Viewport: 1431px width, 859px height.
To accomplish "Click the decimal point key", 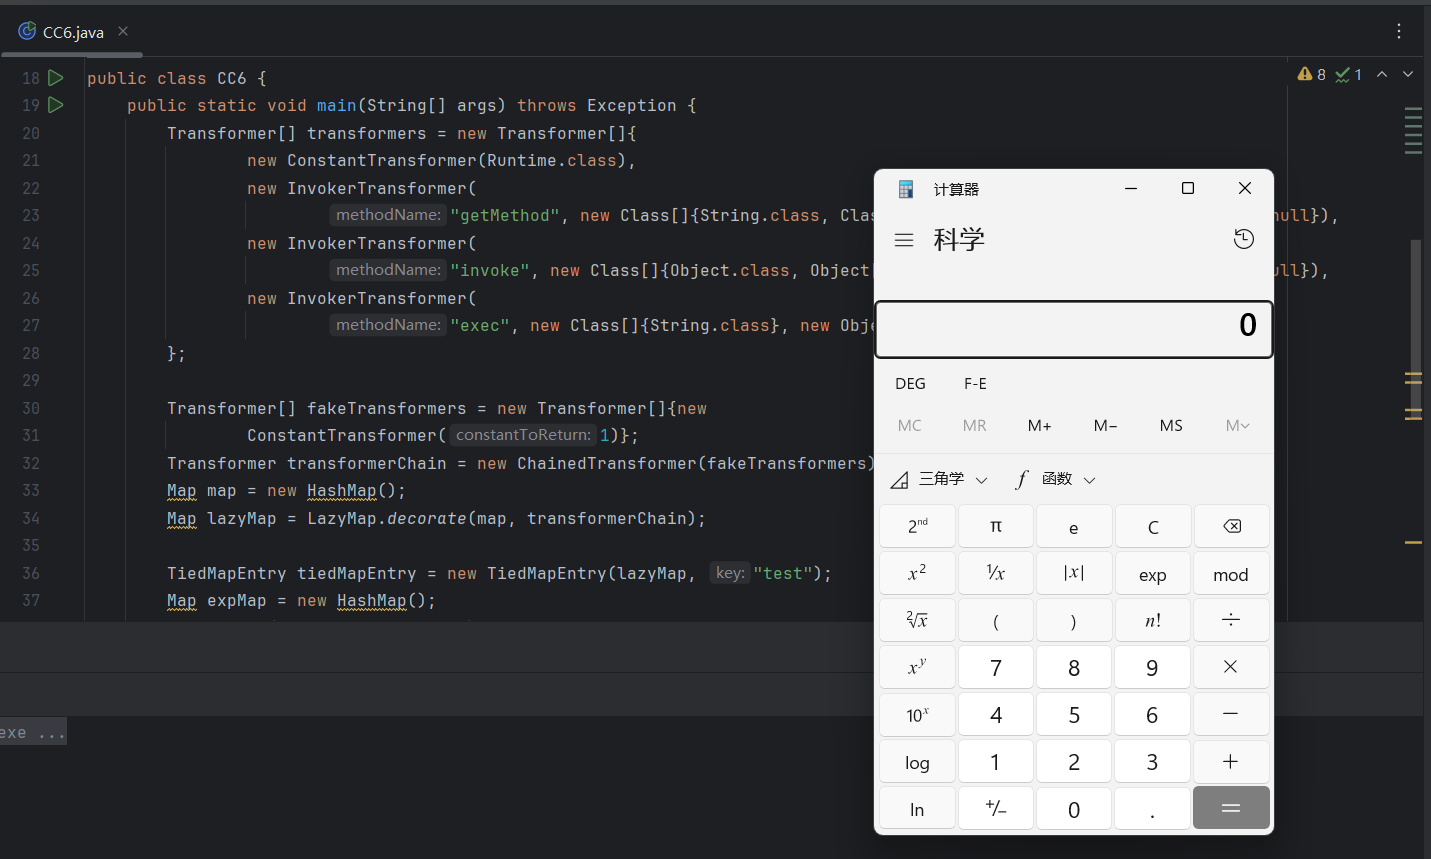I will (1153, 809).
